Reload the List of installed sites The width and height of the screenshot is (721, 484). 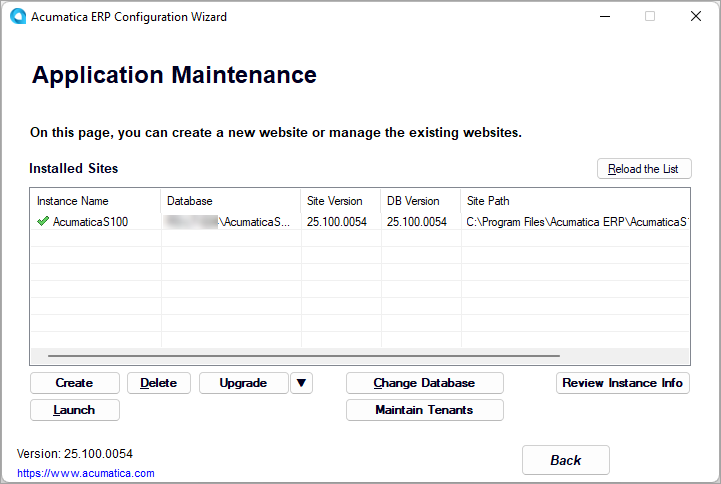(x=644, y=169)
